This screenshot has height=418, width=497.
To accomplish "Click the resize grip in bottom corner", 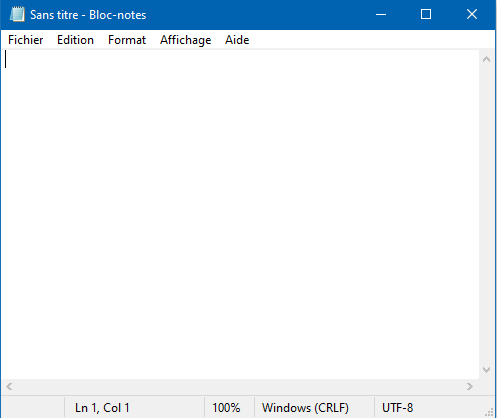I will [x=489, y=412].
